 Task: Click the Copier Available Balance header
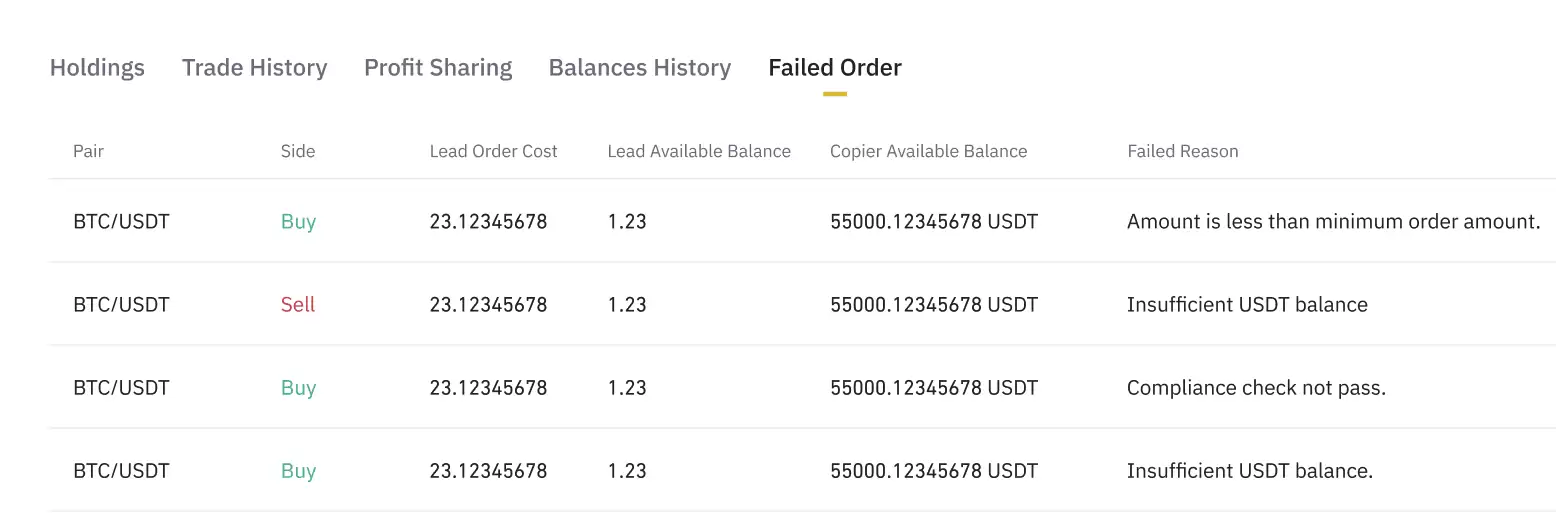point(928,152)
